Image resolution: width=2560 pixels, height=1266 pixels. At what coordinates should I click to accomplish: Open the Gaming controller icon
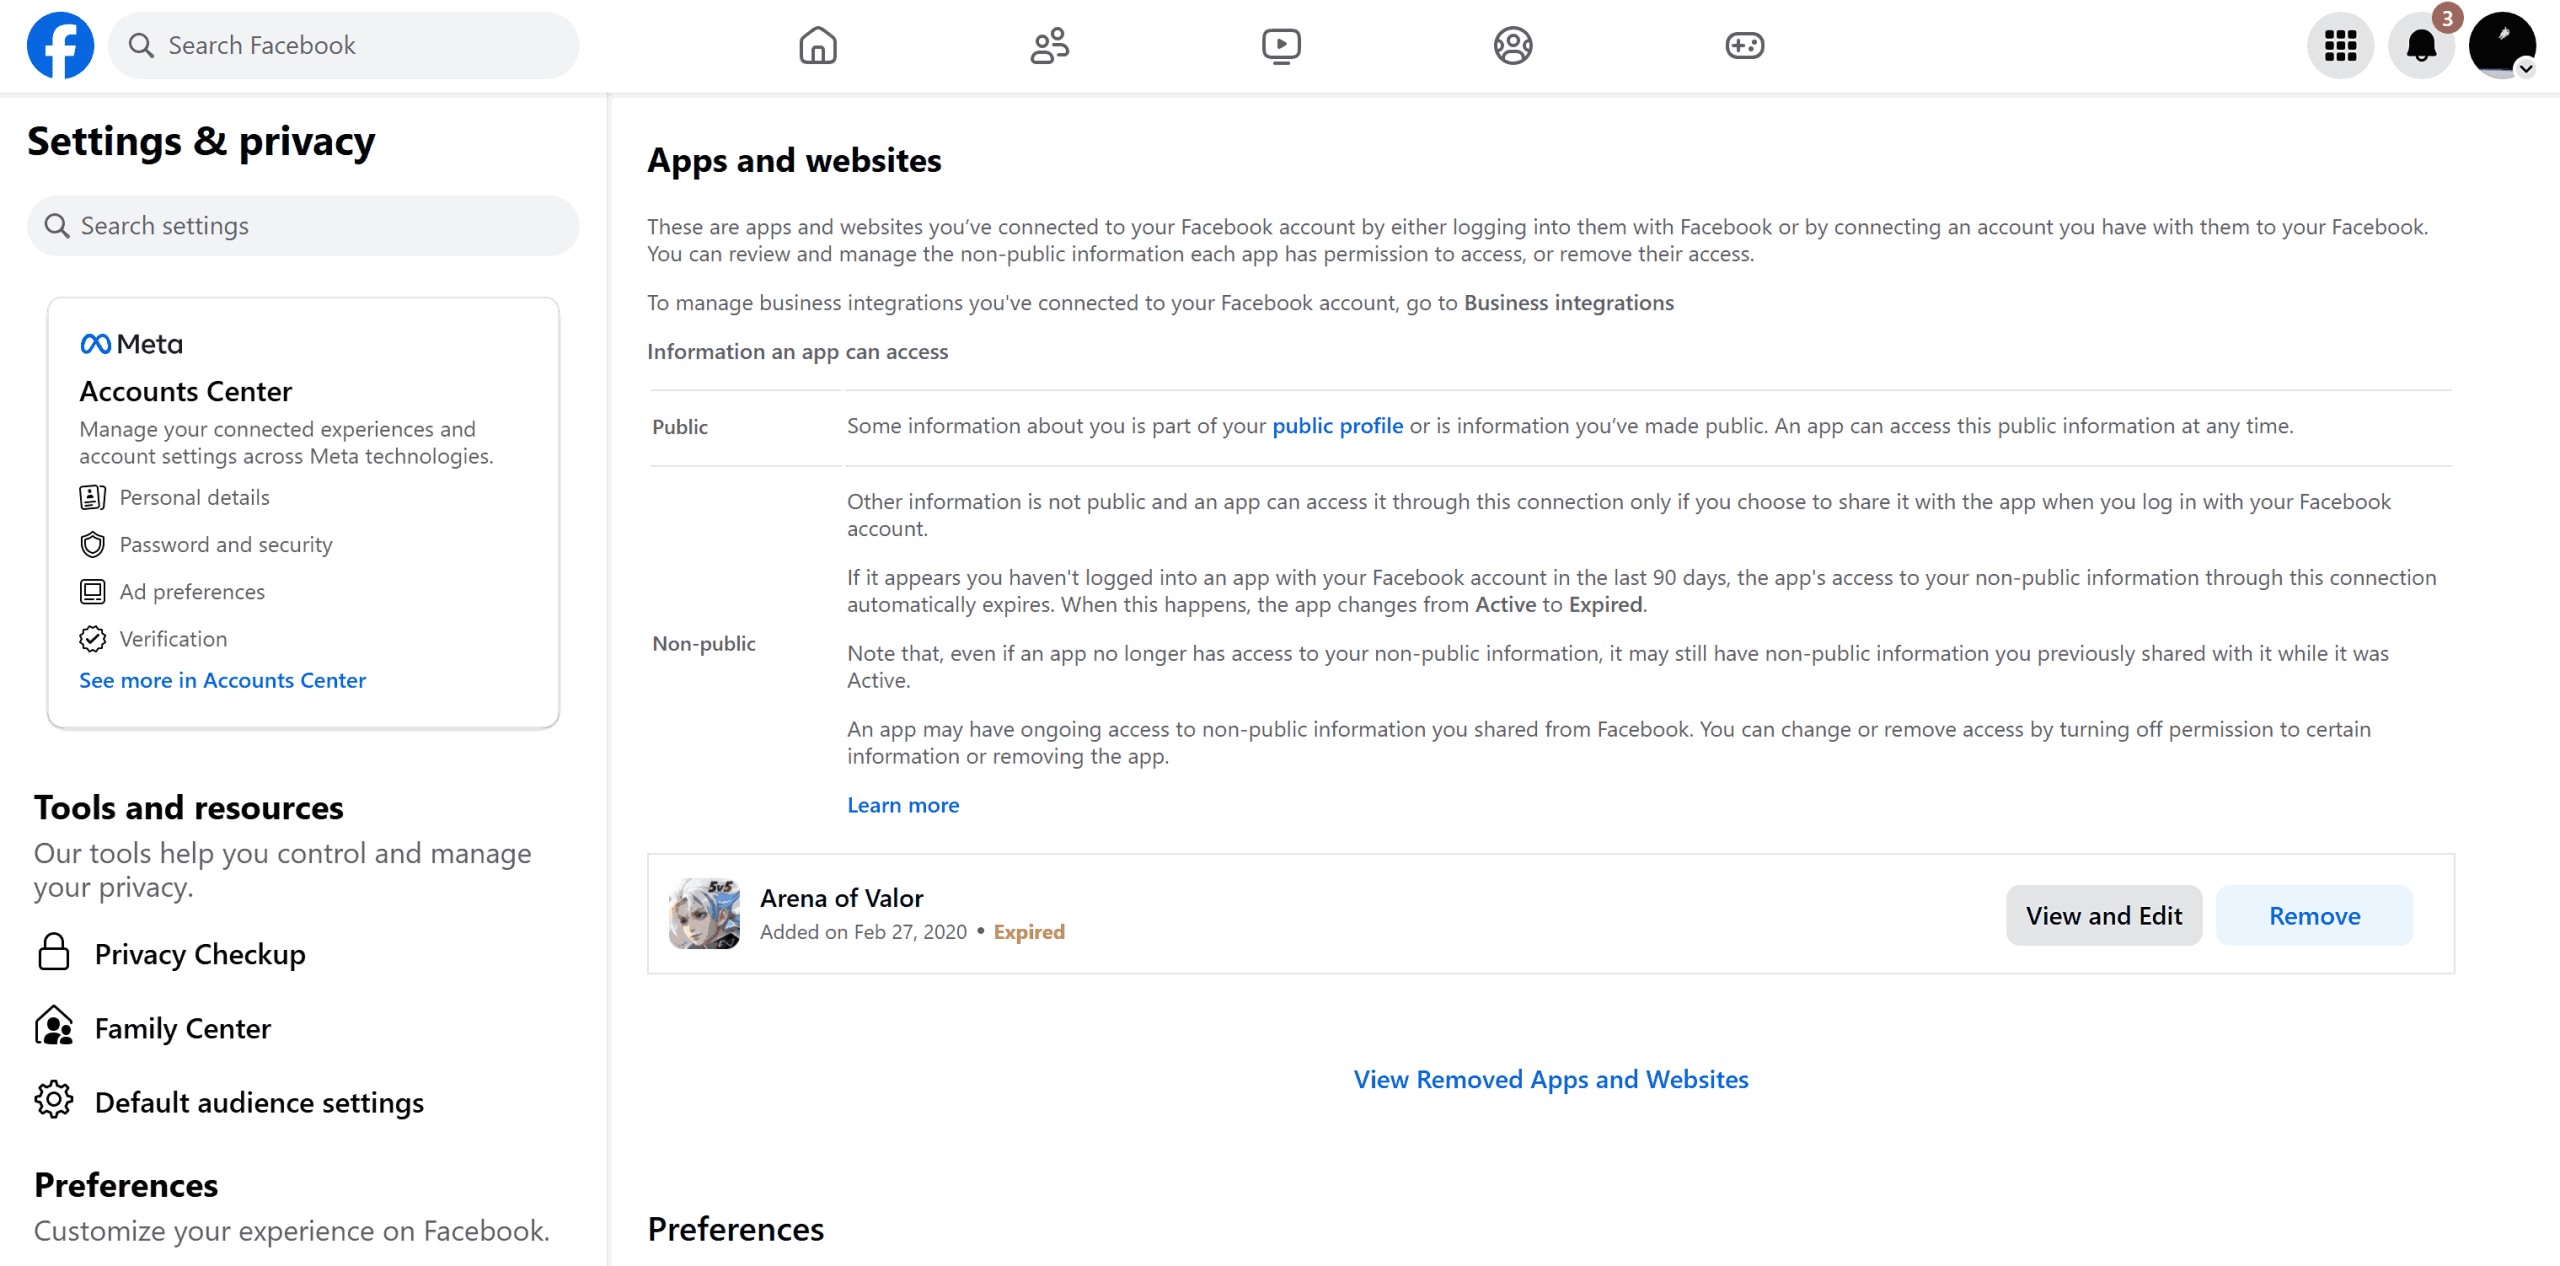(1744, 45)
